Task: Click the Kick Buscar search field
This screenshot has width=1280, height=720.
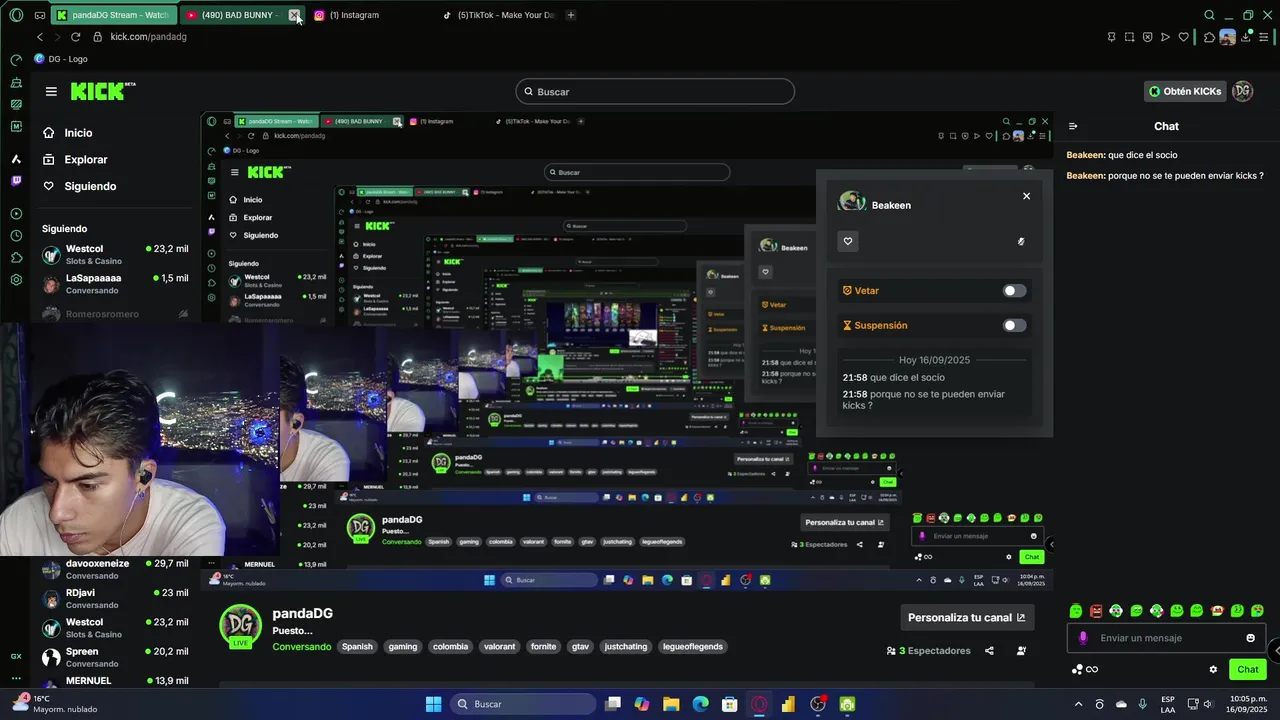Action: (x=655, y=91)
